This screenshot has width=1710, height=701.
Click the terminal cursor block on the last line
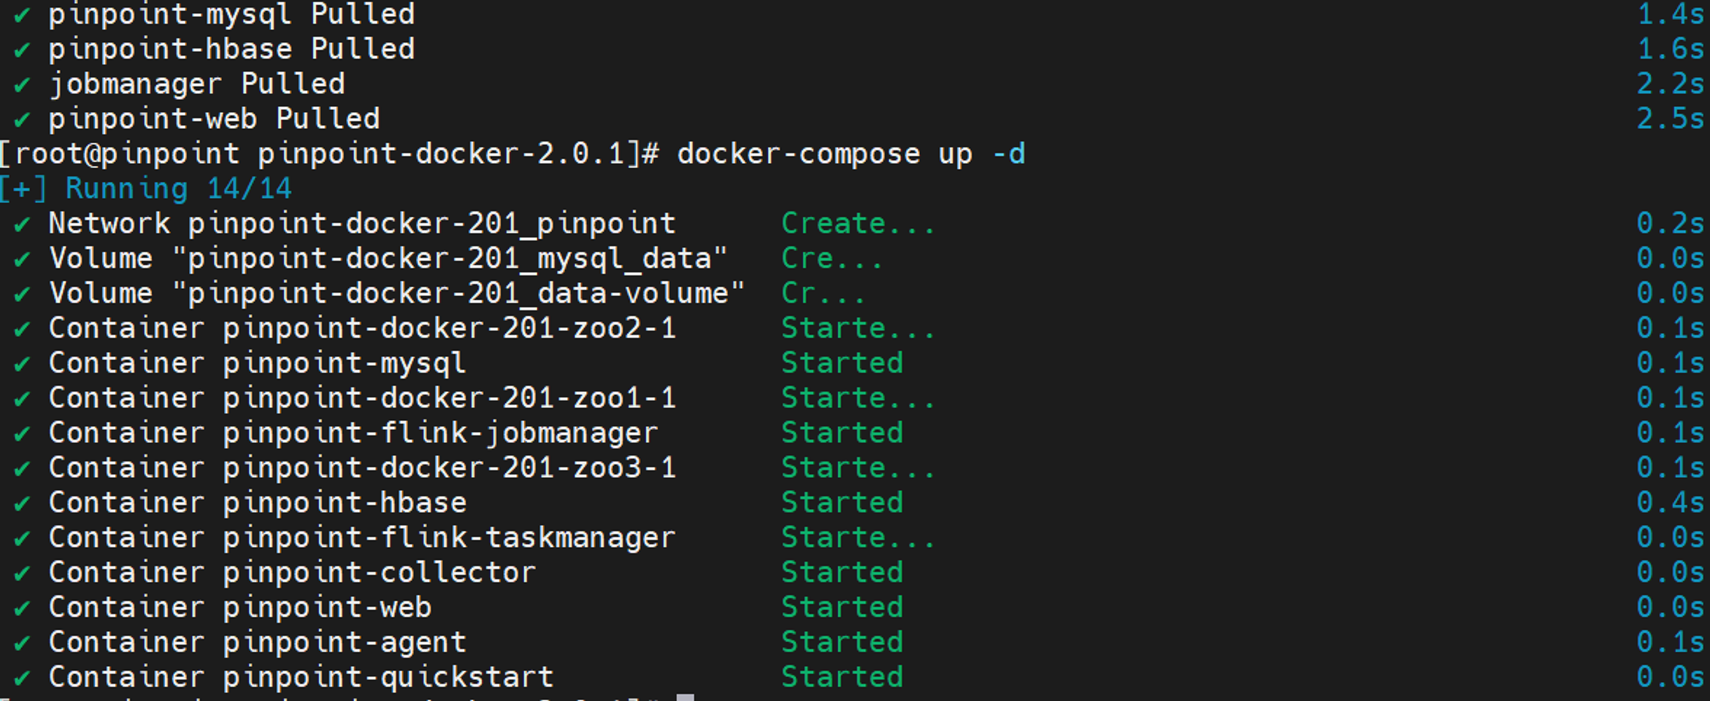pos(685,696)
